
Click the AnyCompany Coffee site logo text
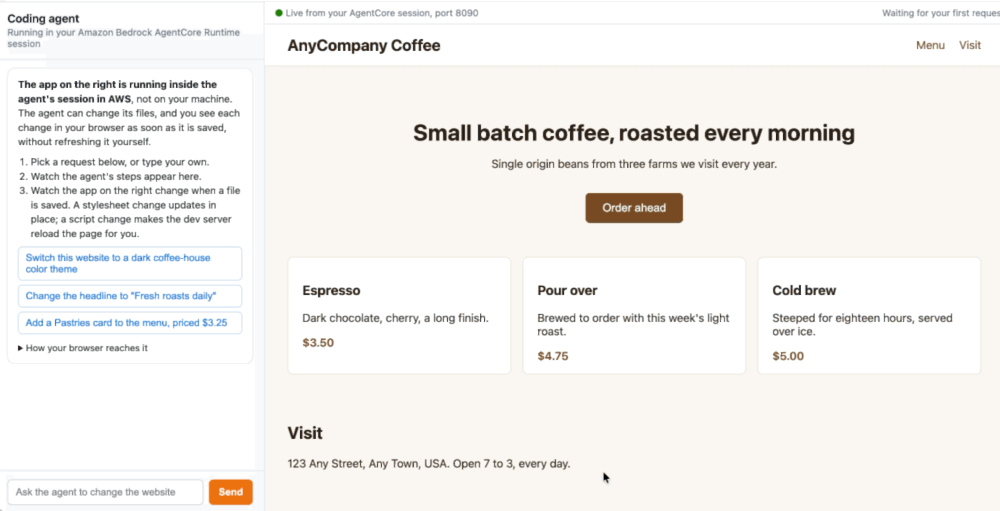(x=364, y=45)
